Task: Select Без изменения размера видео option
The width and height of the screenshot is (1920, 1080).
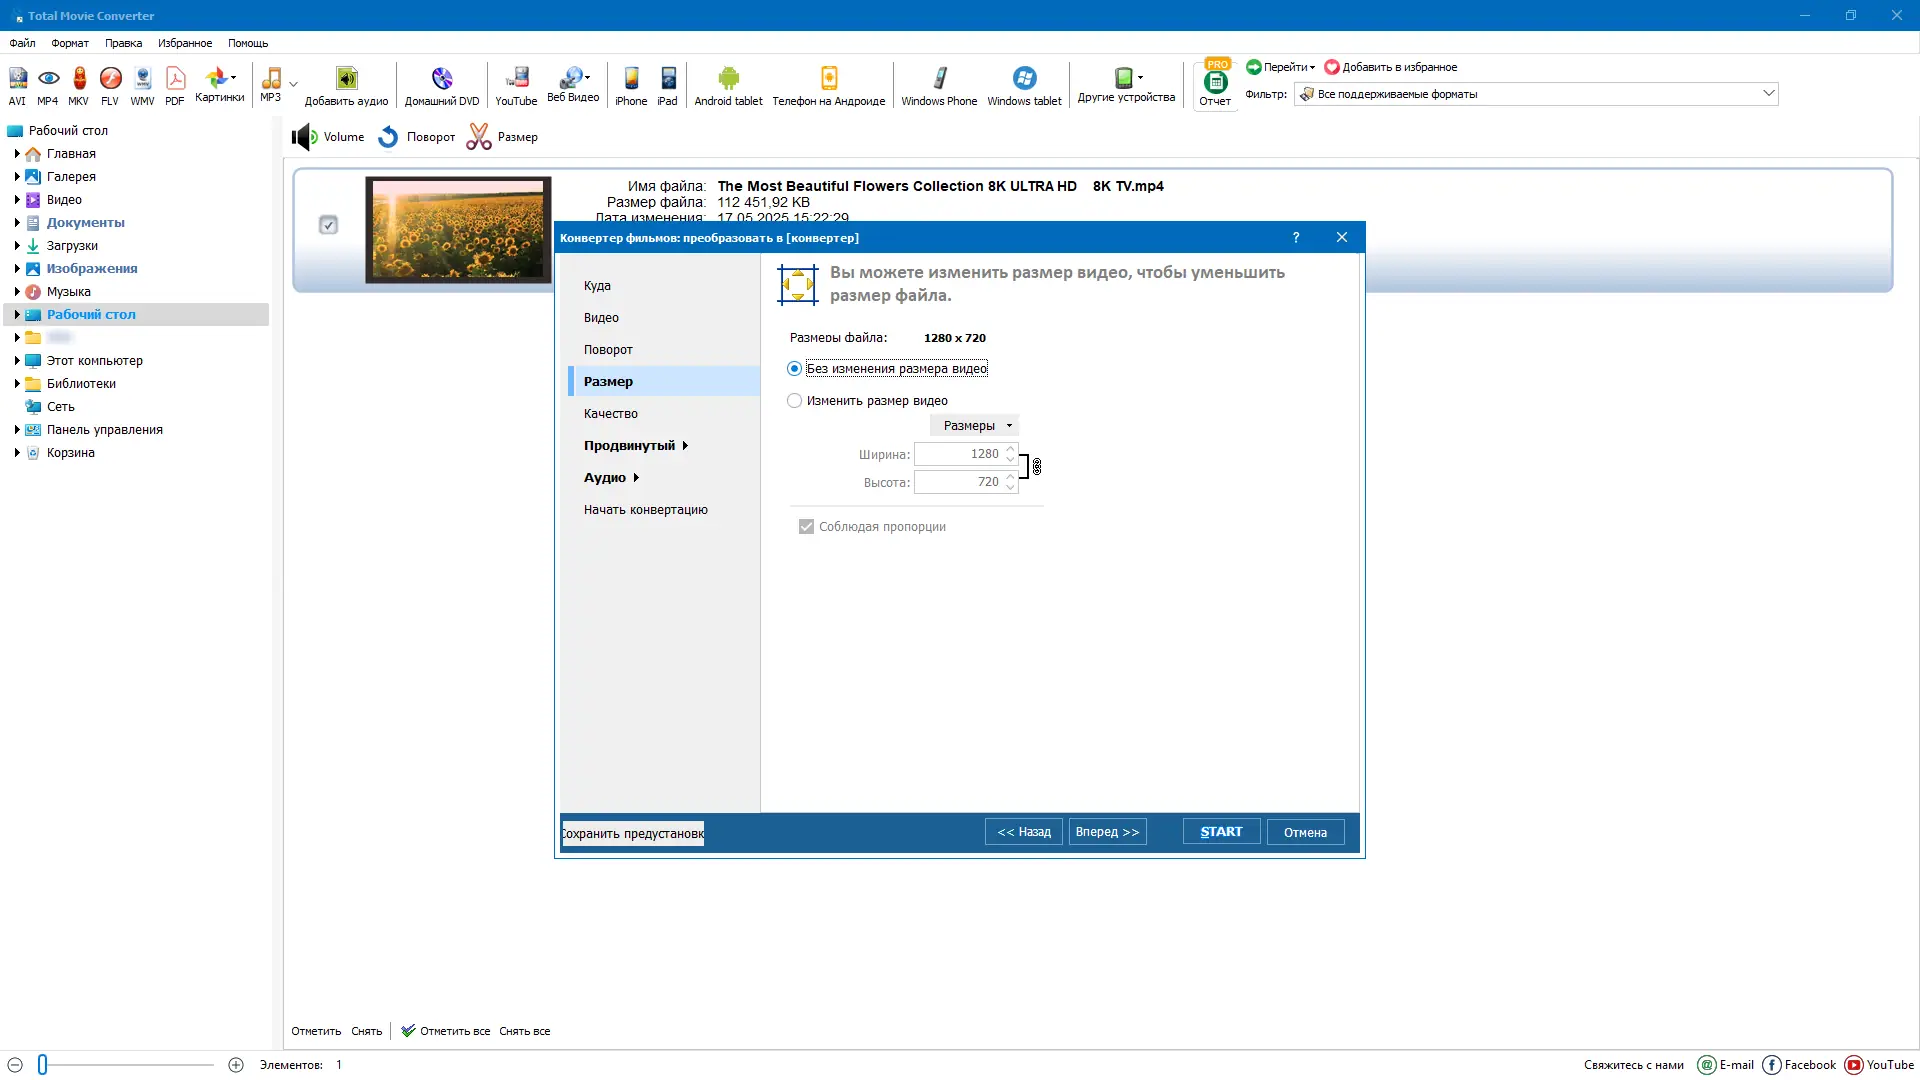Action: pyautogui.click(x=795, y=369)
